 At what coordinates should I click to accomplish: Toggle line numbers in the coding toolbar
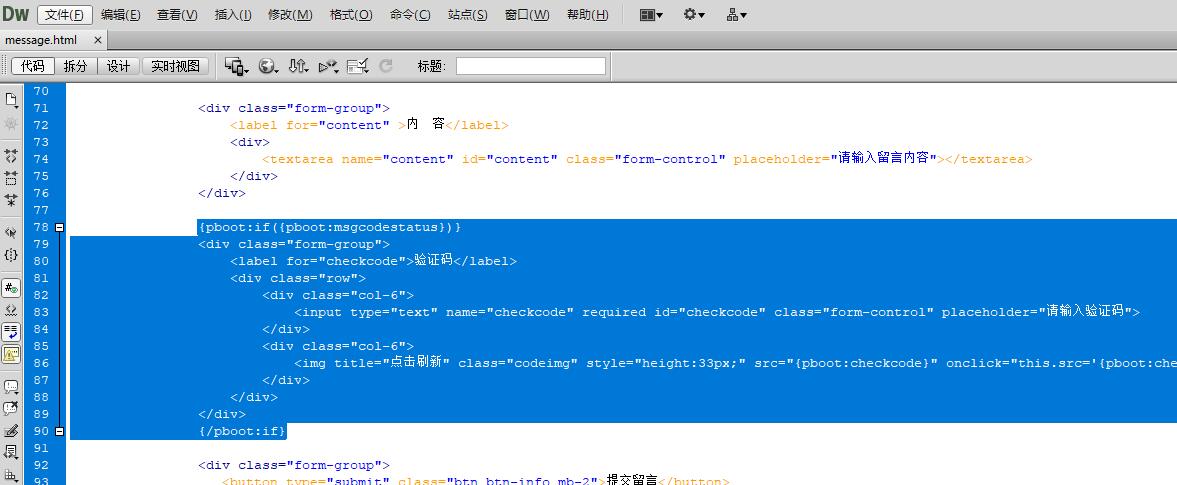tap(12, 288)
